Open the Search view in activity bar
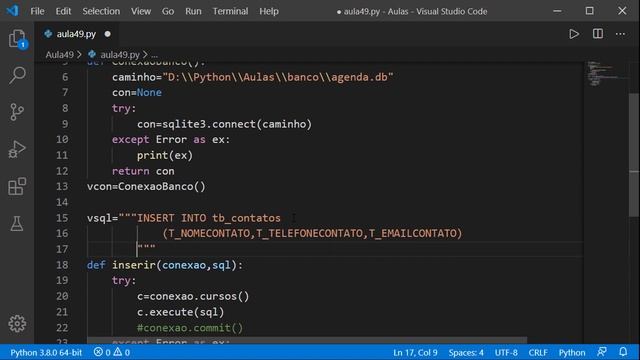 click(17, 75)
